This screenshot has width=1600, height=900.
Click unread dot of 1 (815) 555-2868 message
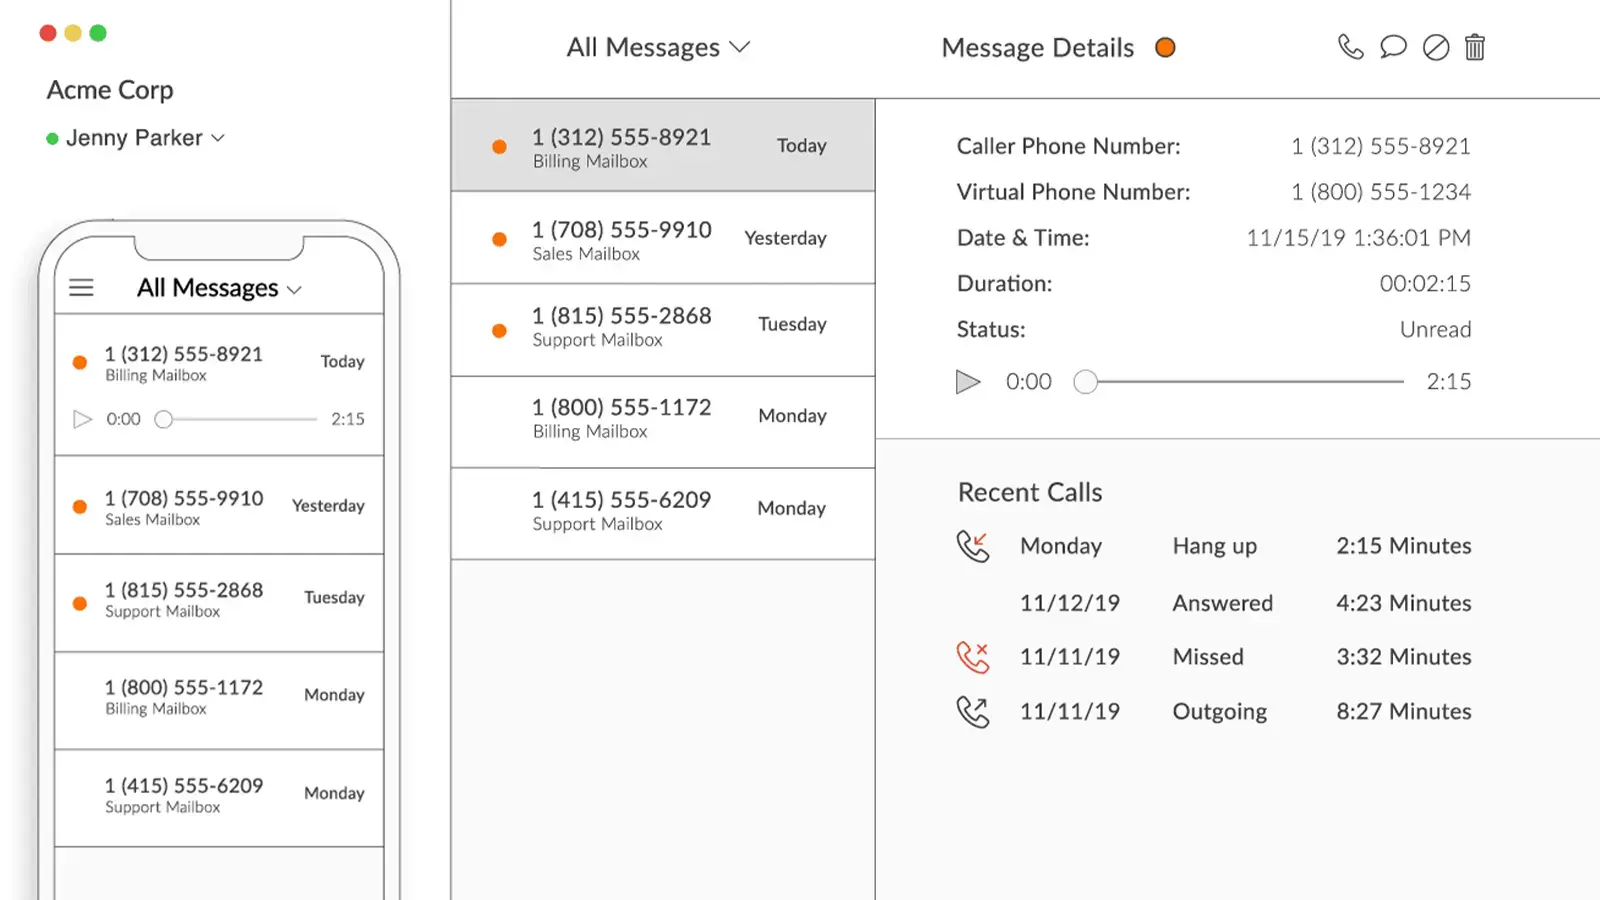[x=499, y=331]
